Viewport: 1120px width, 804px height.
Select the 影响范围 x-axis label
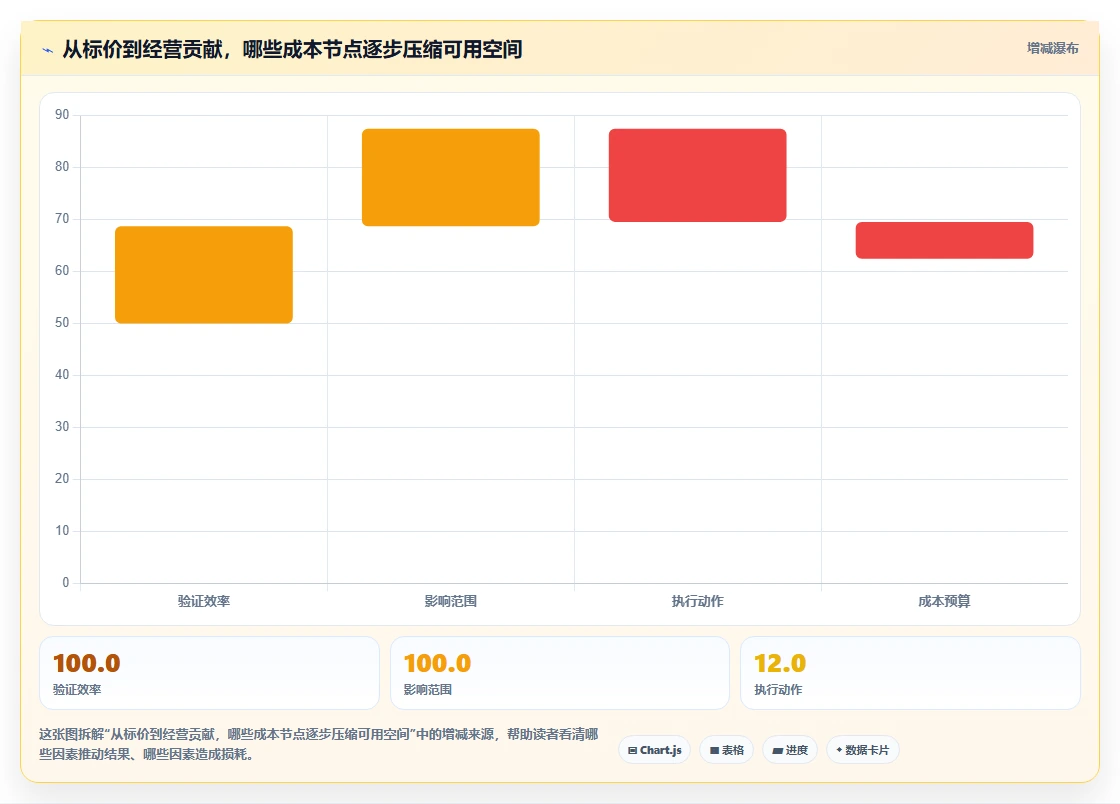coord(451,601)
